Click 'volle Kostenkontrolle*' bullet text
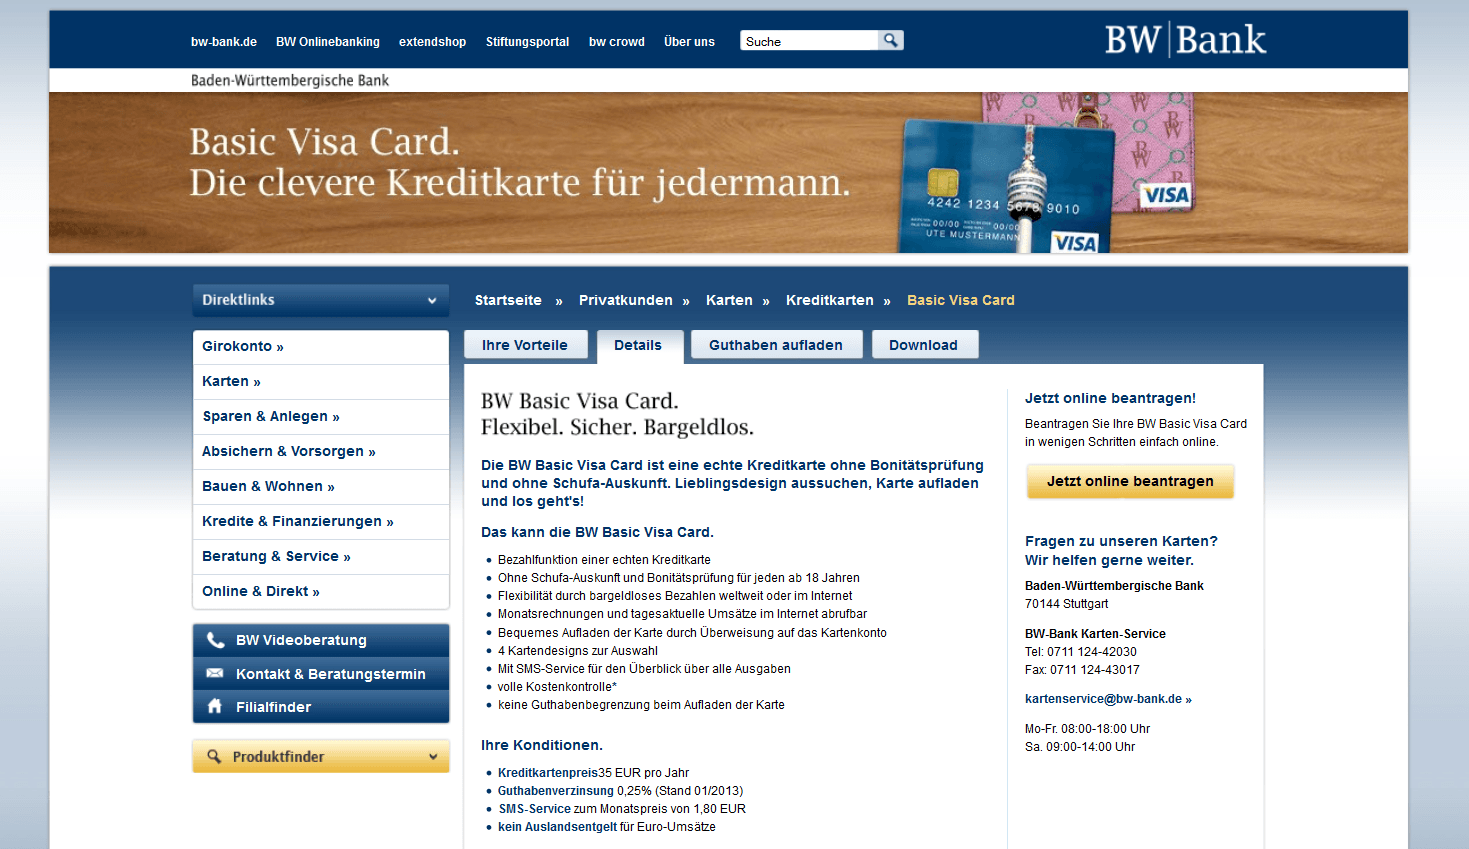This screenshot has height=849, width=1469. click(557, 687)
